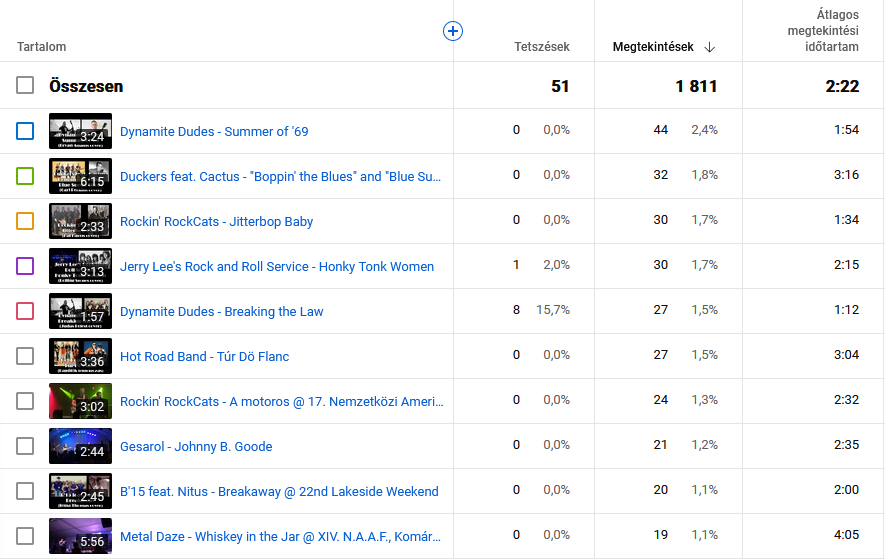Sort by Megtekintések column header
The image size is (885, 559).
pos(653,47)
